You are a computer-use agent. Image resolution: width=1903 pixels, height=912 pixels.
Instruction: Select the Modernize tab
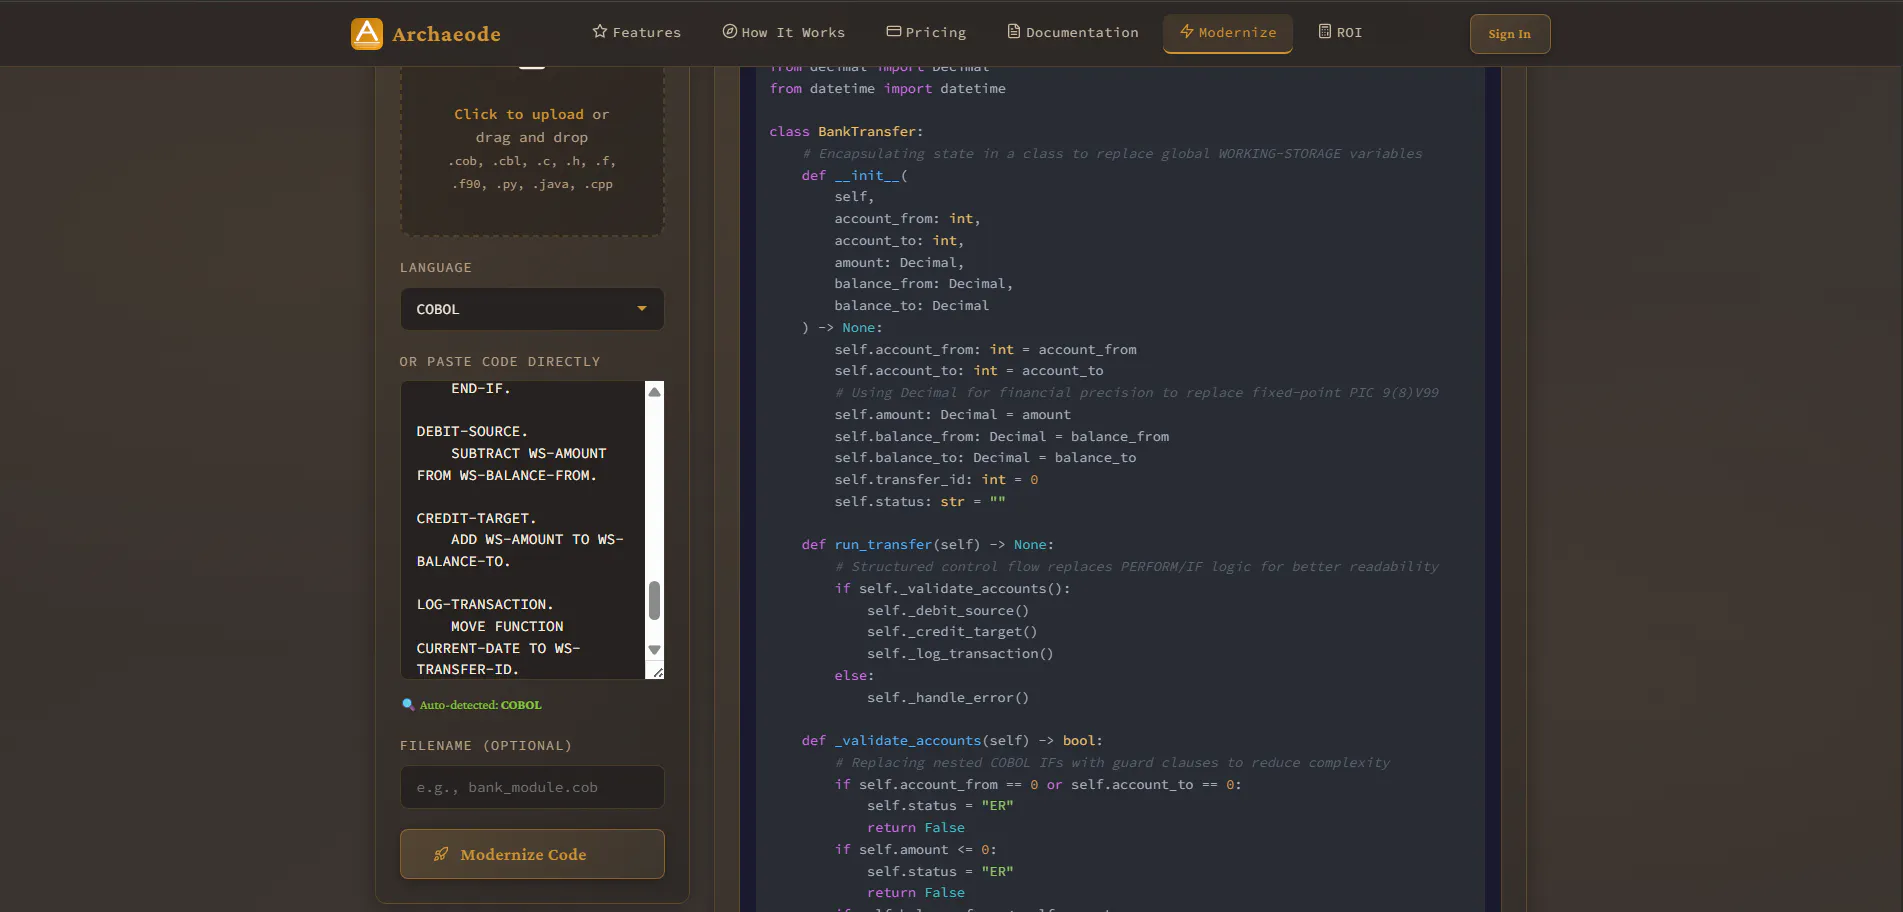tap(1228, 32)
